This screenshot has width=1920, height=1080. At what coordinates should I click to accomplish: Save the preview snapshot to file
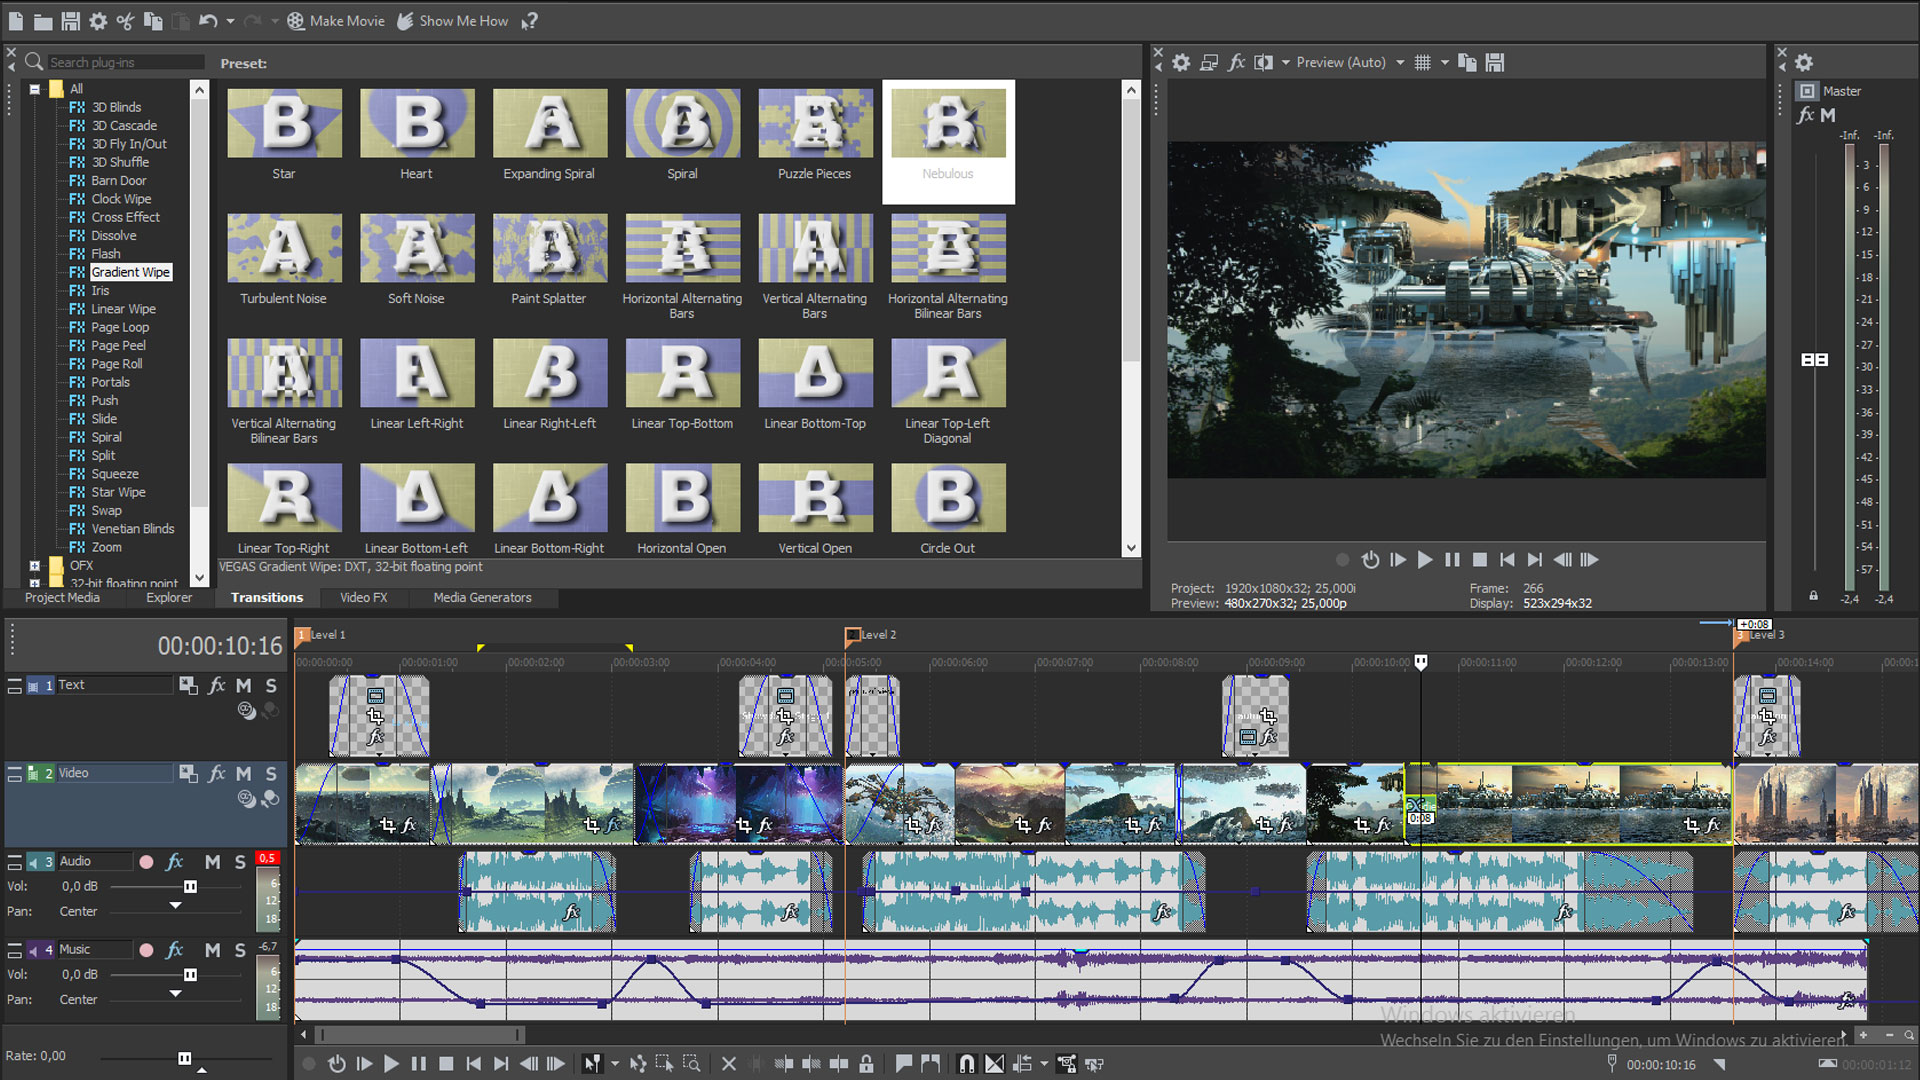click(1495, 62)
